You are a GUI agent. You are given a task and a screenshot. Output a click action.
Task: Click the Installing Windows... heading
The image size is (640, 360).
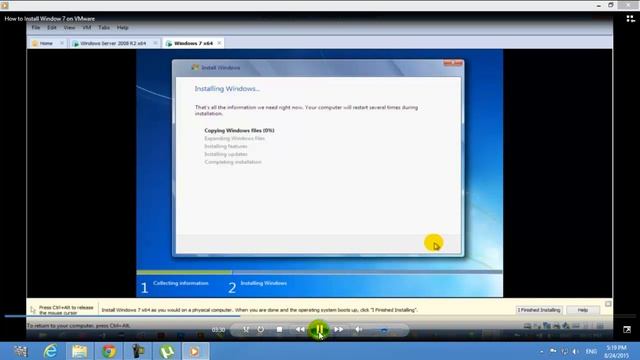[x=227, y=89]
